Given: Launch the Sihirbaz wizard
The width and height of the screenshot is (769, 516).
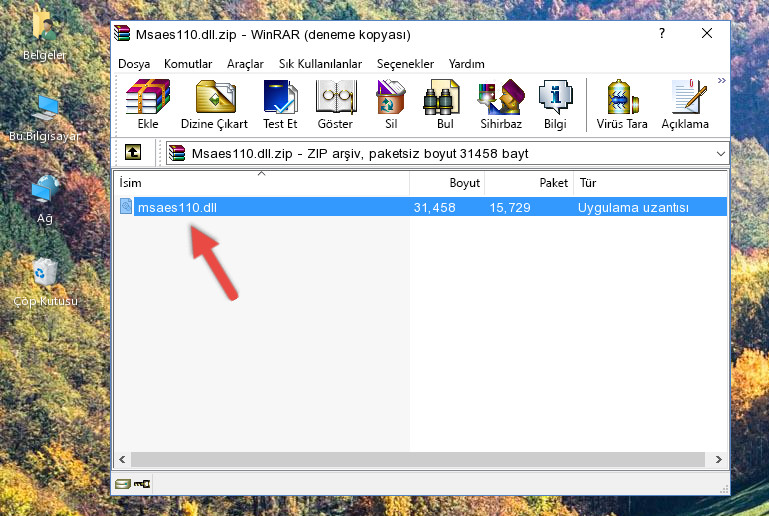Looking at the screenshot, I should pyautogui.click(x=501, y=104).
